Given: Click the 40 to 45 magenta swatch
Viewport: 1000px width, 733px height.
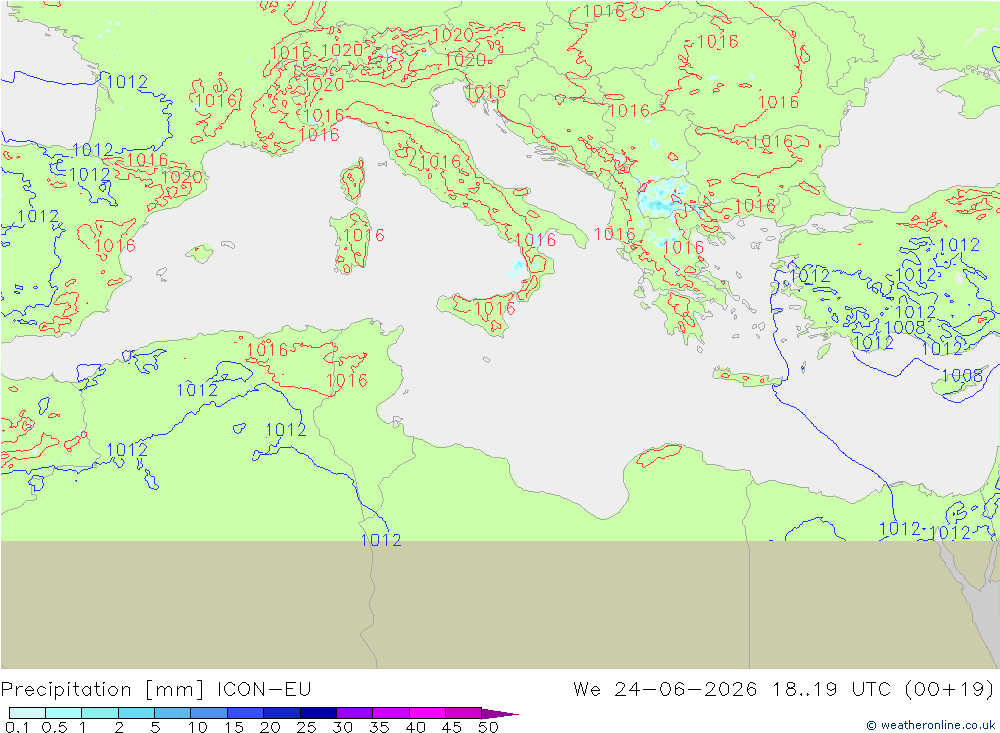Looking at the screenshot, I should (x=427, y=713).
